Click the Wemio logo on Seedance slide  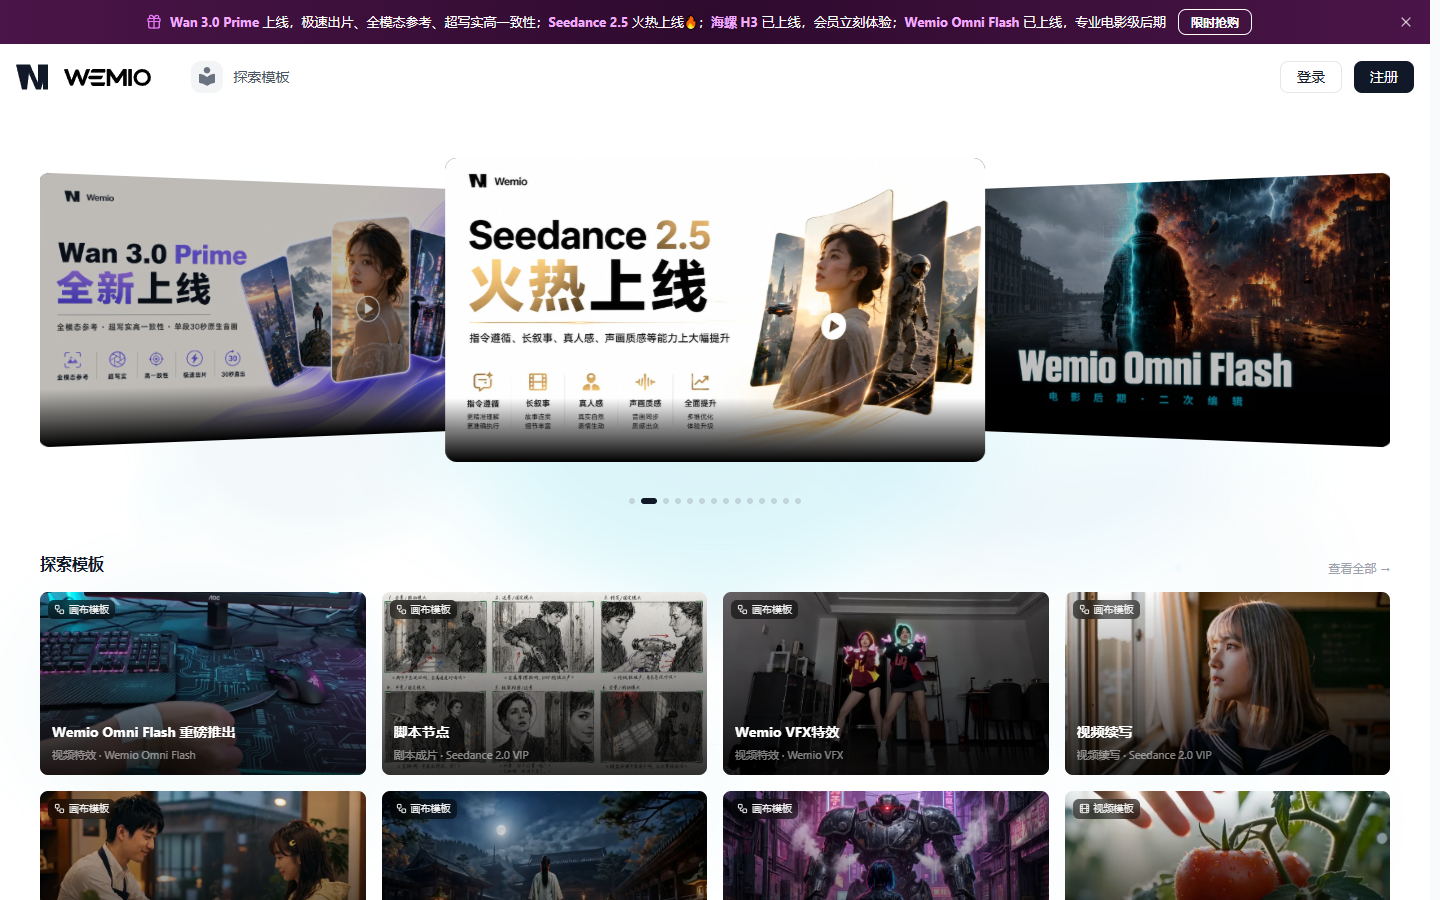pos(498,181)
